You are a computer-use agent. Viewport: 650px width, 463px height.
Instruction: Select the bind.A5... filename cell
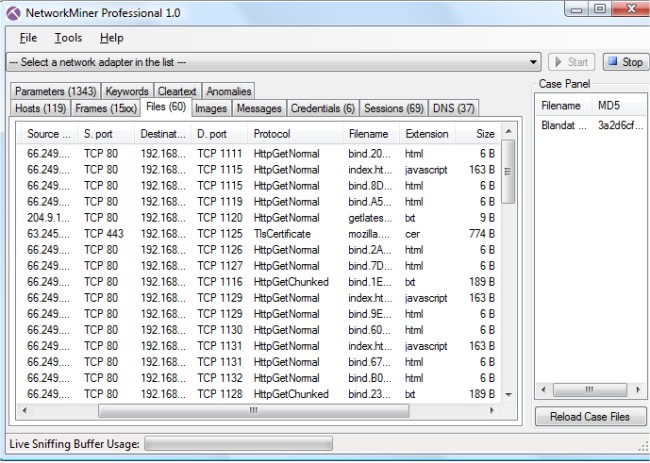coord(369,202)
